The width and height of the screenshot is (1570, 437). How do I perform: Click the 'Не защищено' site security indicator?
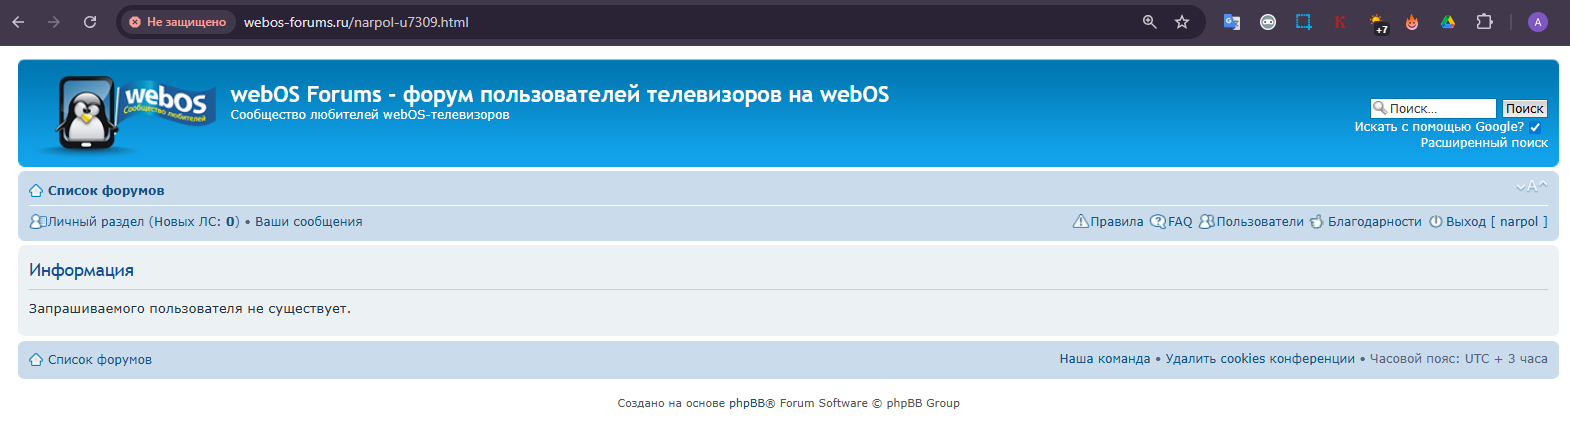(x=177, y=22)
